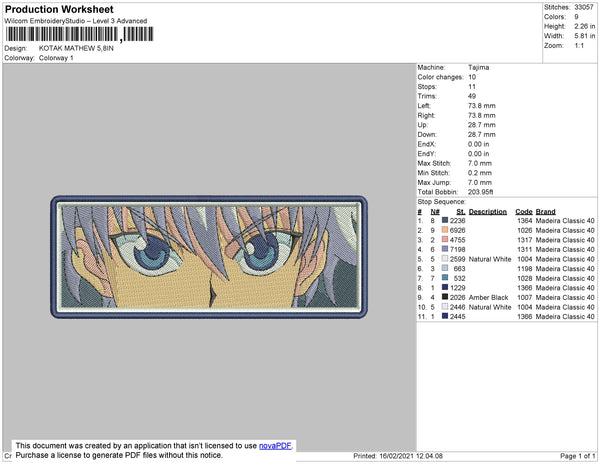Click the Colors value 9
600x464 pixels.
576,17
